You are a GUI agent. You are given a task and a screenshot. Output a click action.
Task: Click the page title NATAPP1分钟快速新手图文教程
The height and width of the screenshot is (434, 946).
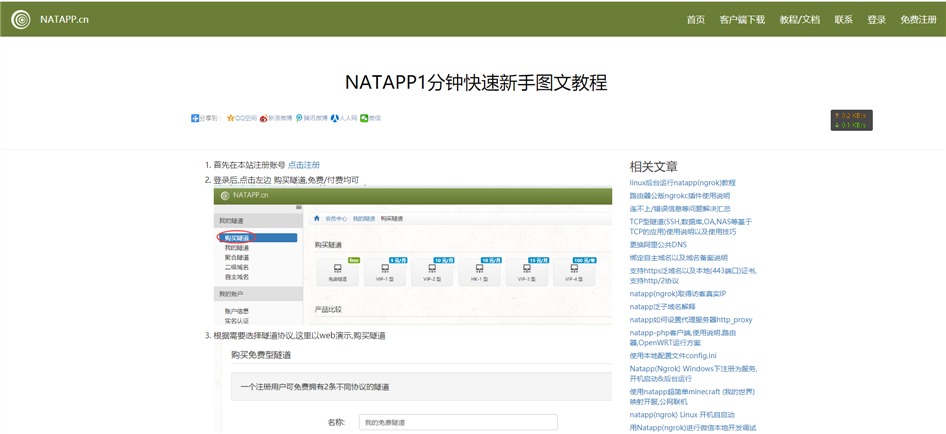[x=476, y=83]
